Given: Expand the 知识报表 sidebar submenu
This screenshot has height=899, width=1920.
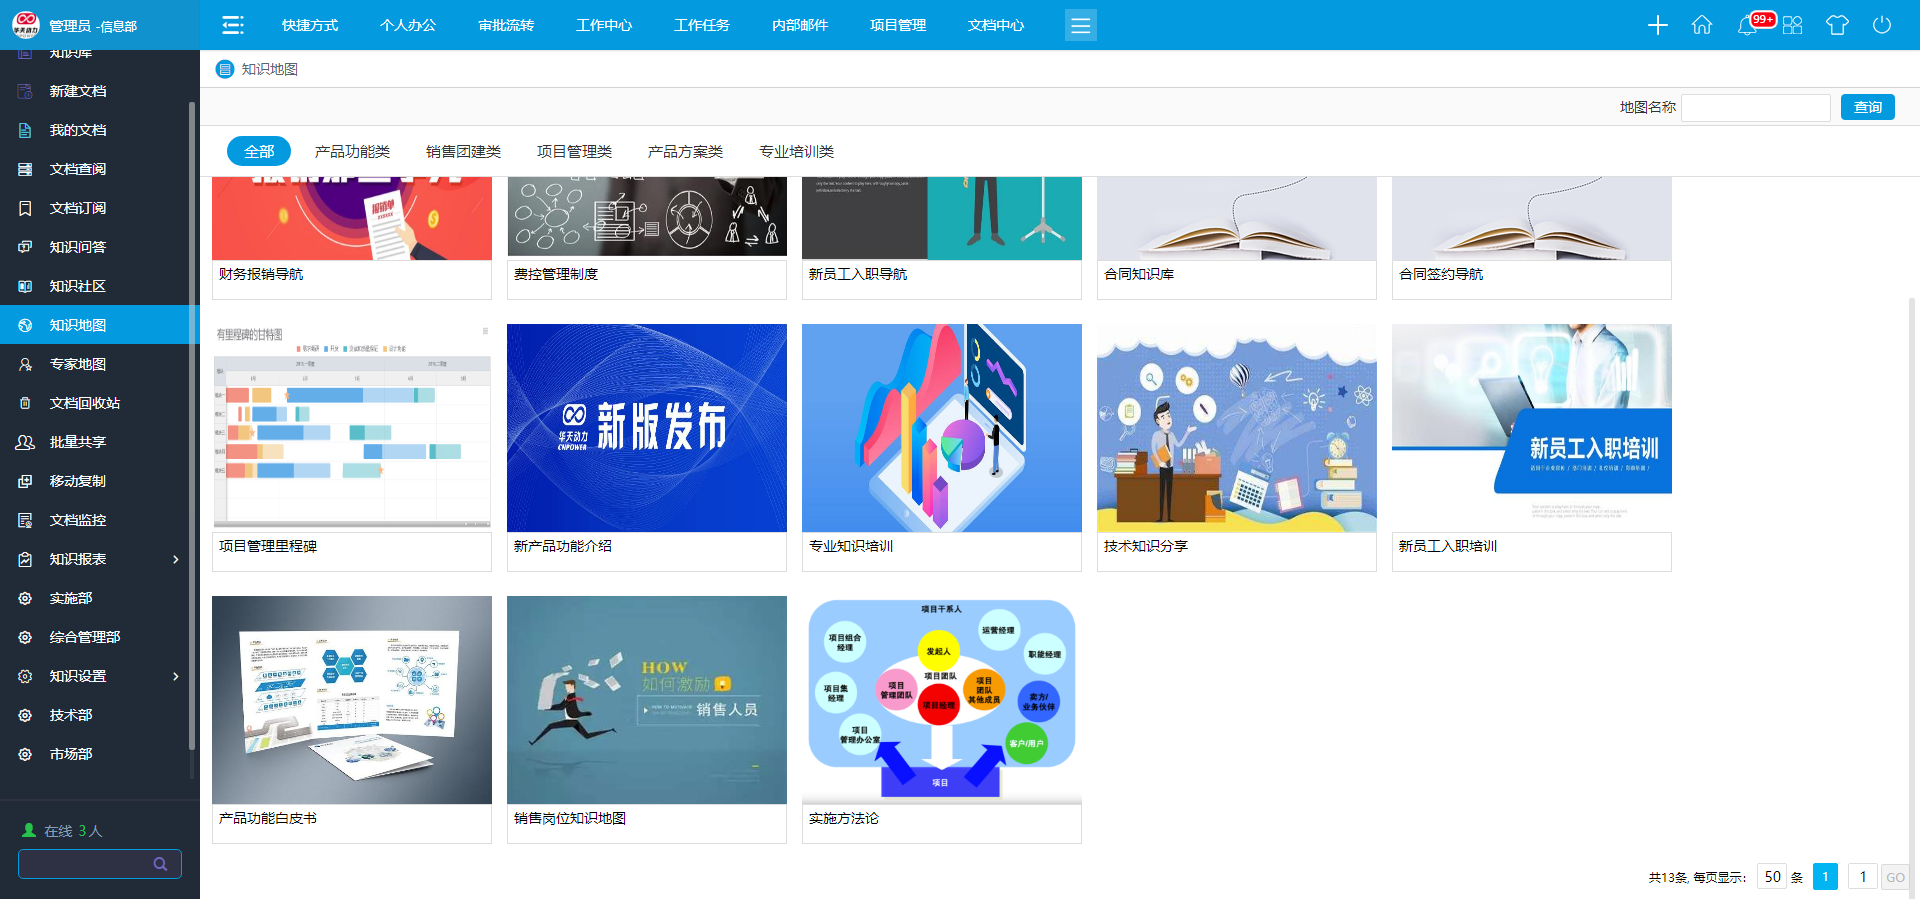Looking at the screenshot, I should pyautogui.click(x=176, y=559).
